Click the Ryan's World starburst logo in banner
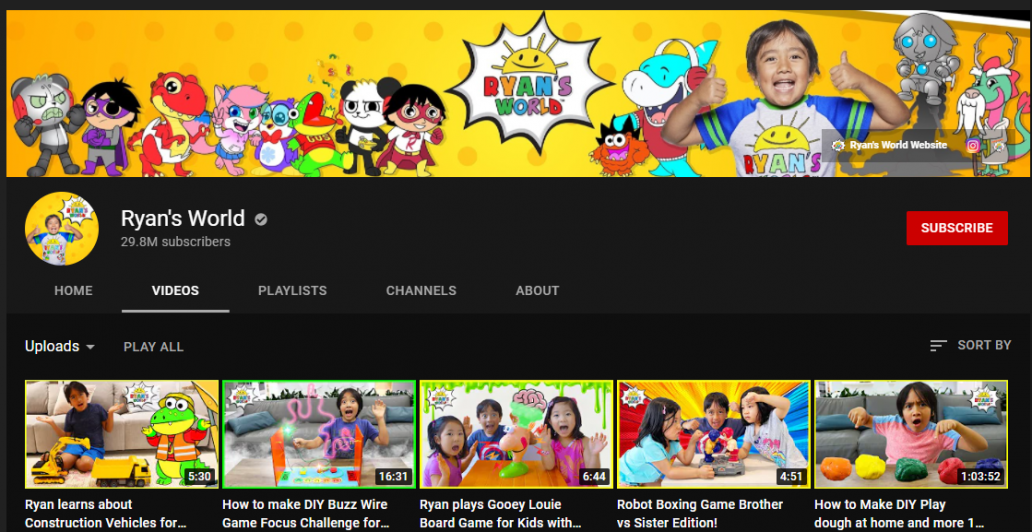Screen dimensions: 1032x532 [x=529, y=86]
